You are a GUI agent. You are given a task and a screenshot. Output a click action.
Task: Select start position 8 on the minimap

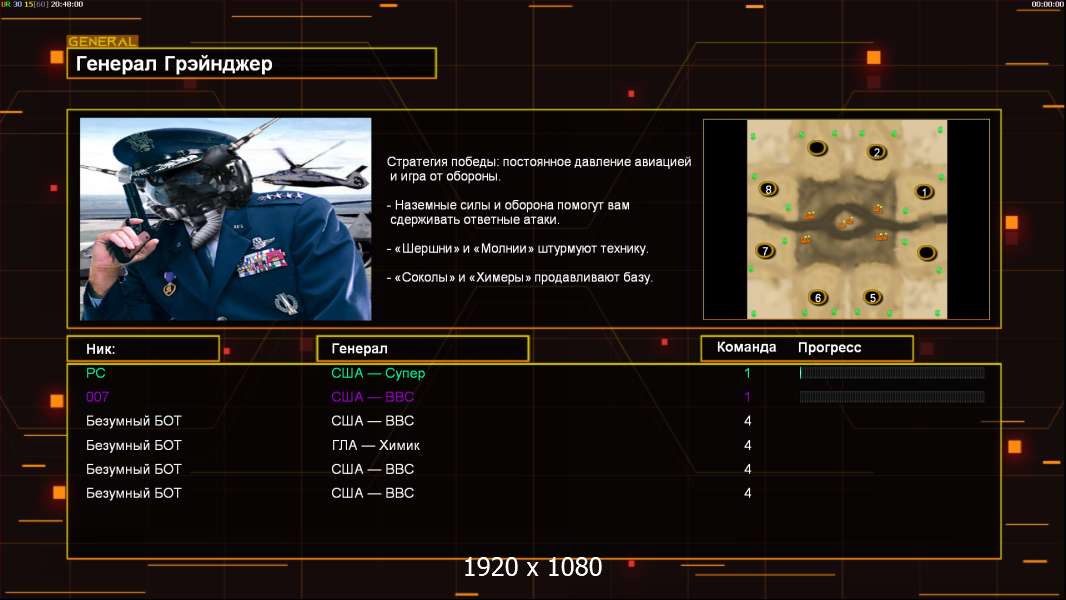point(768,189)
